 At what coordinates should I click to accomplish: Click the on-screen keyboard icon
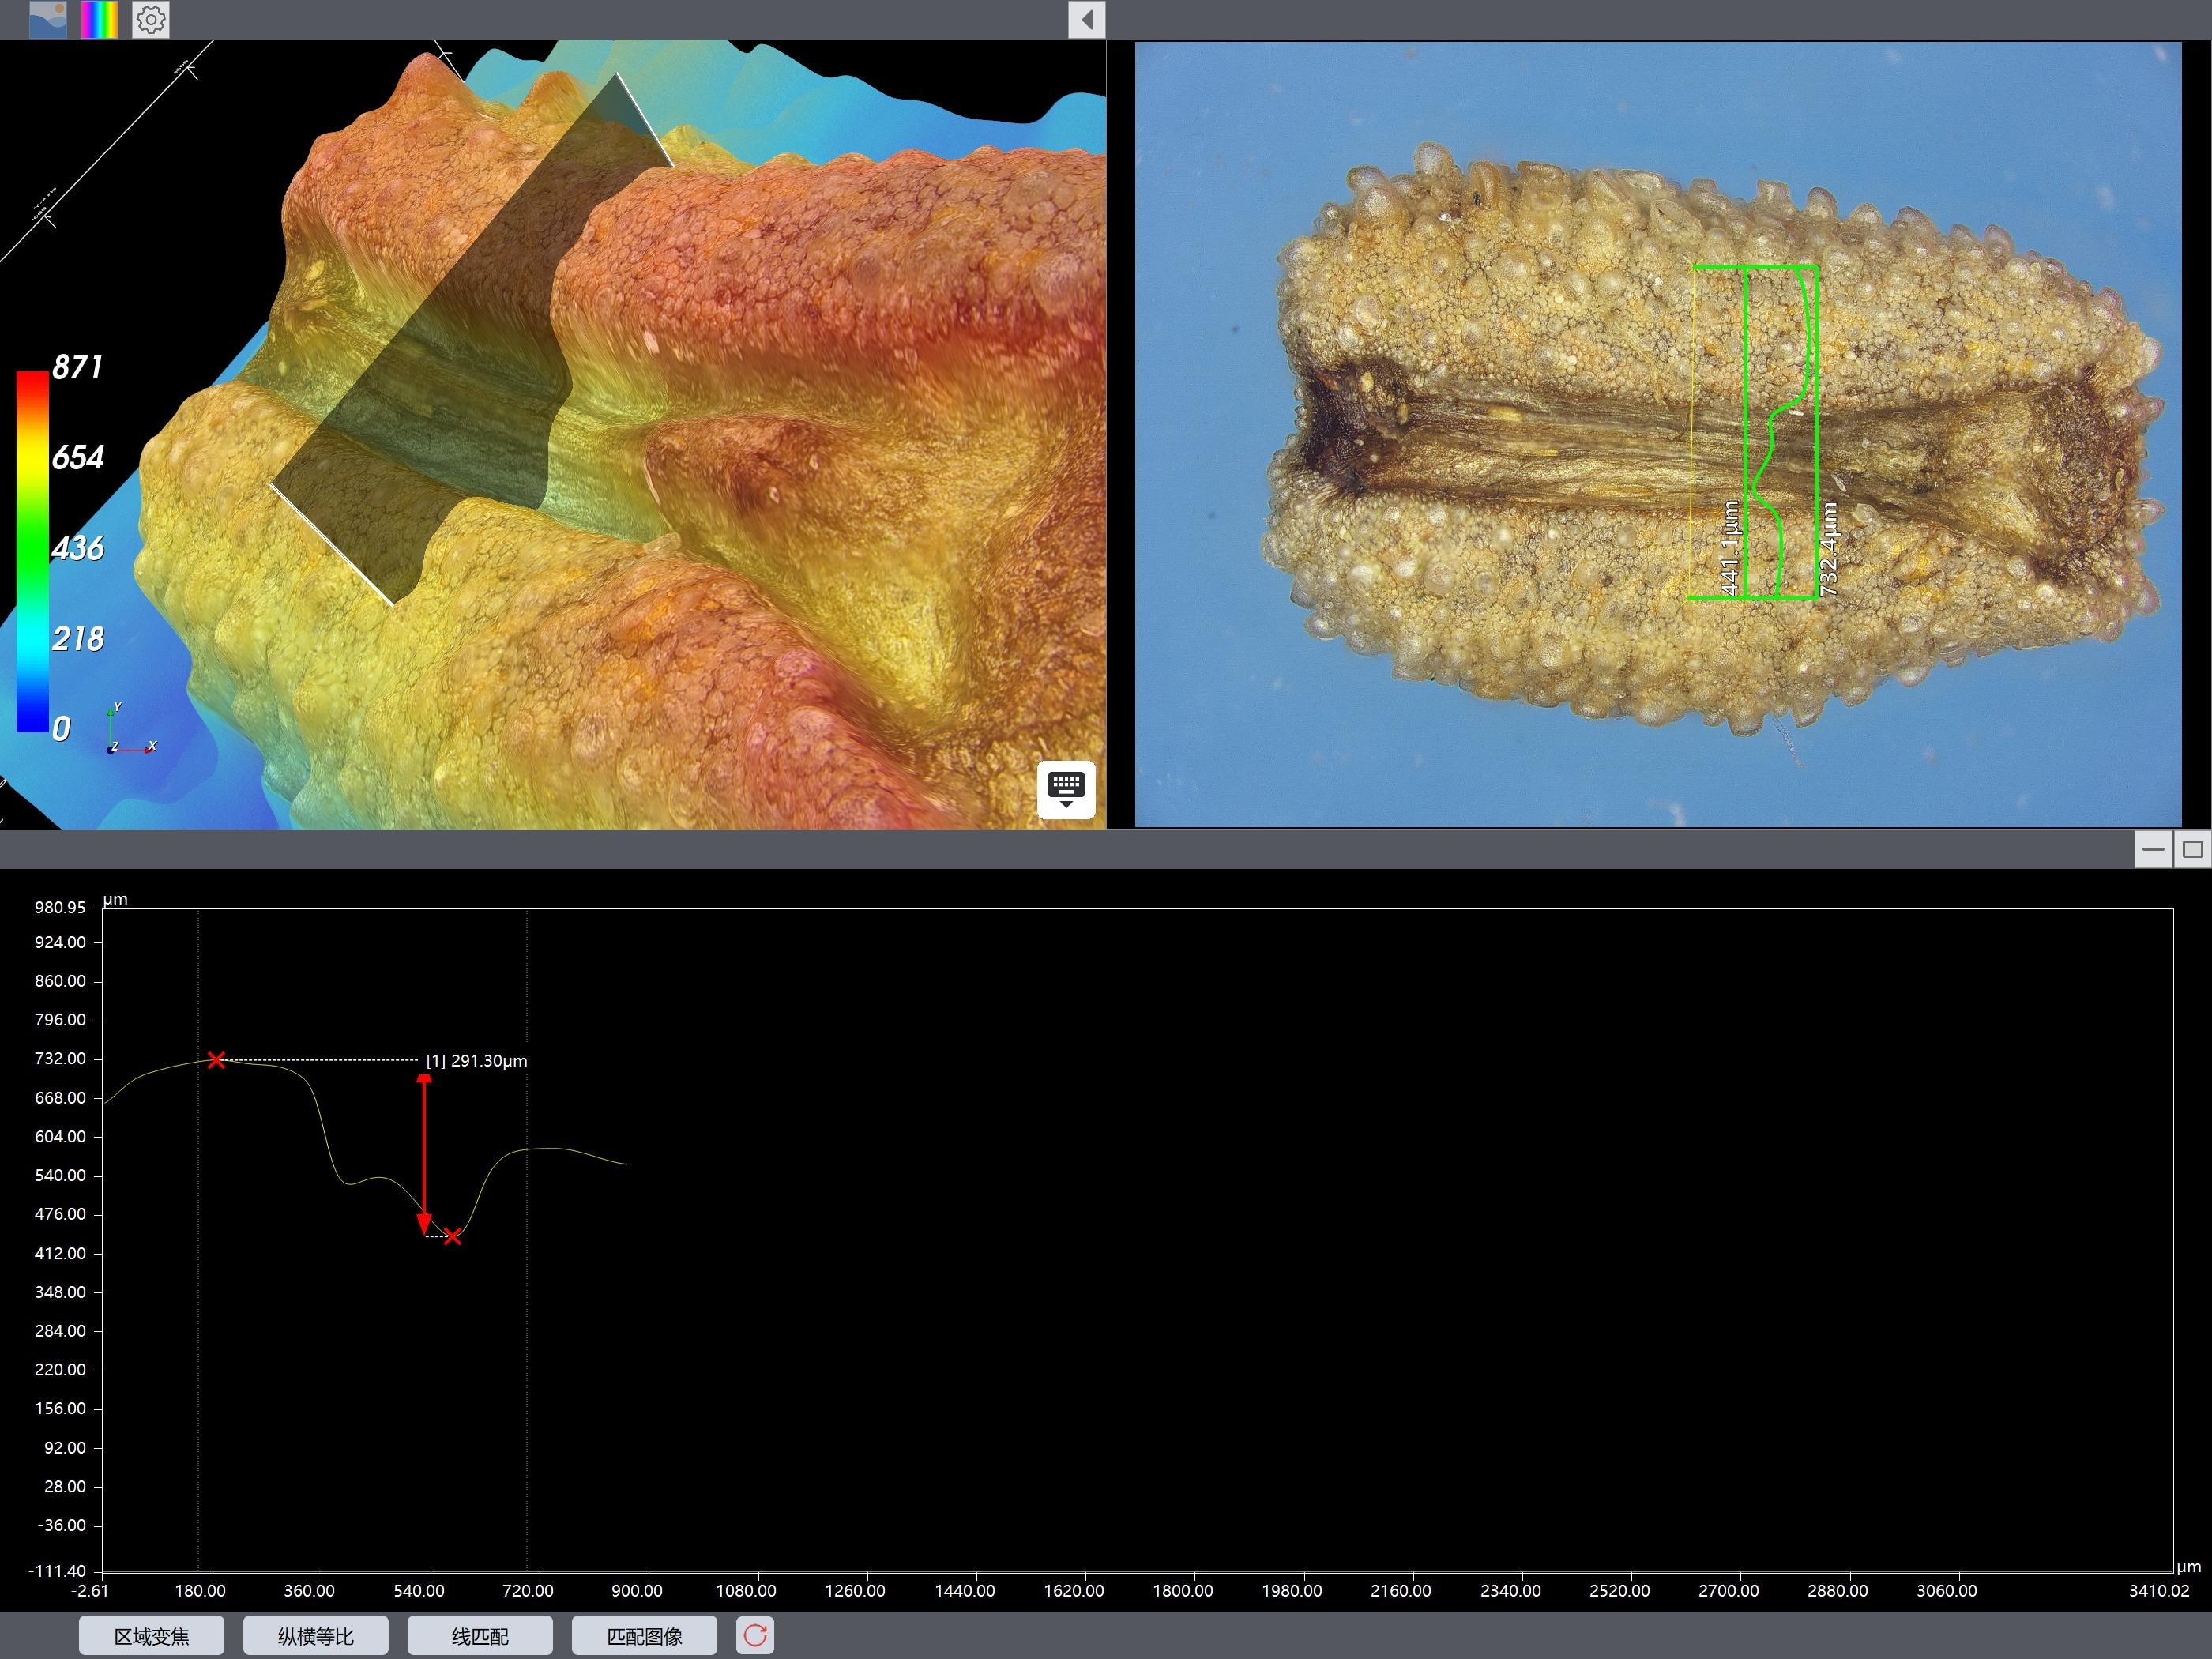(1066, 789)
